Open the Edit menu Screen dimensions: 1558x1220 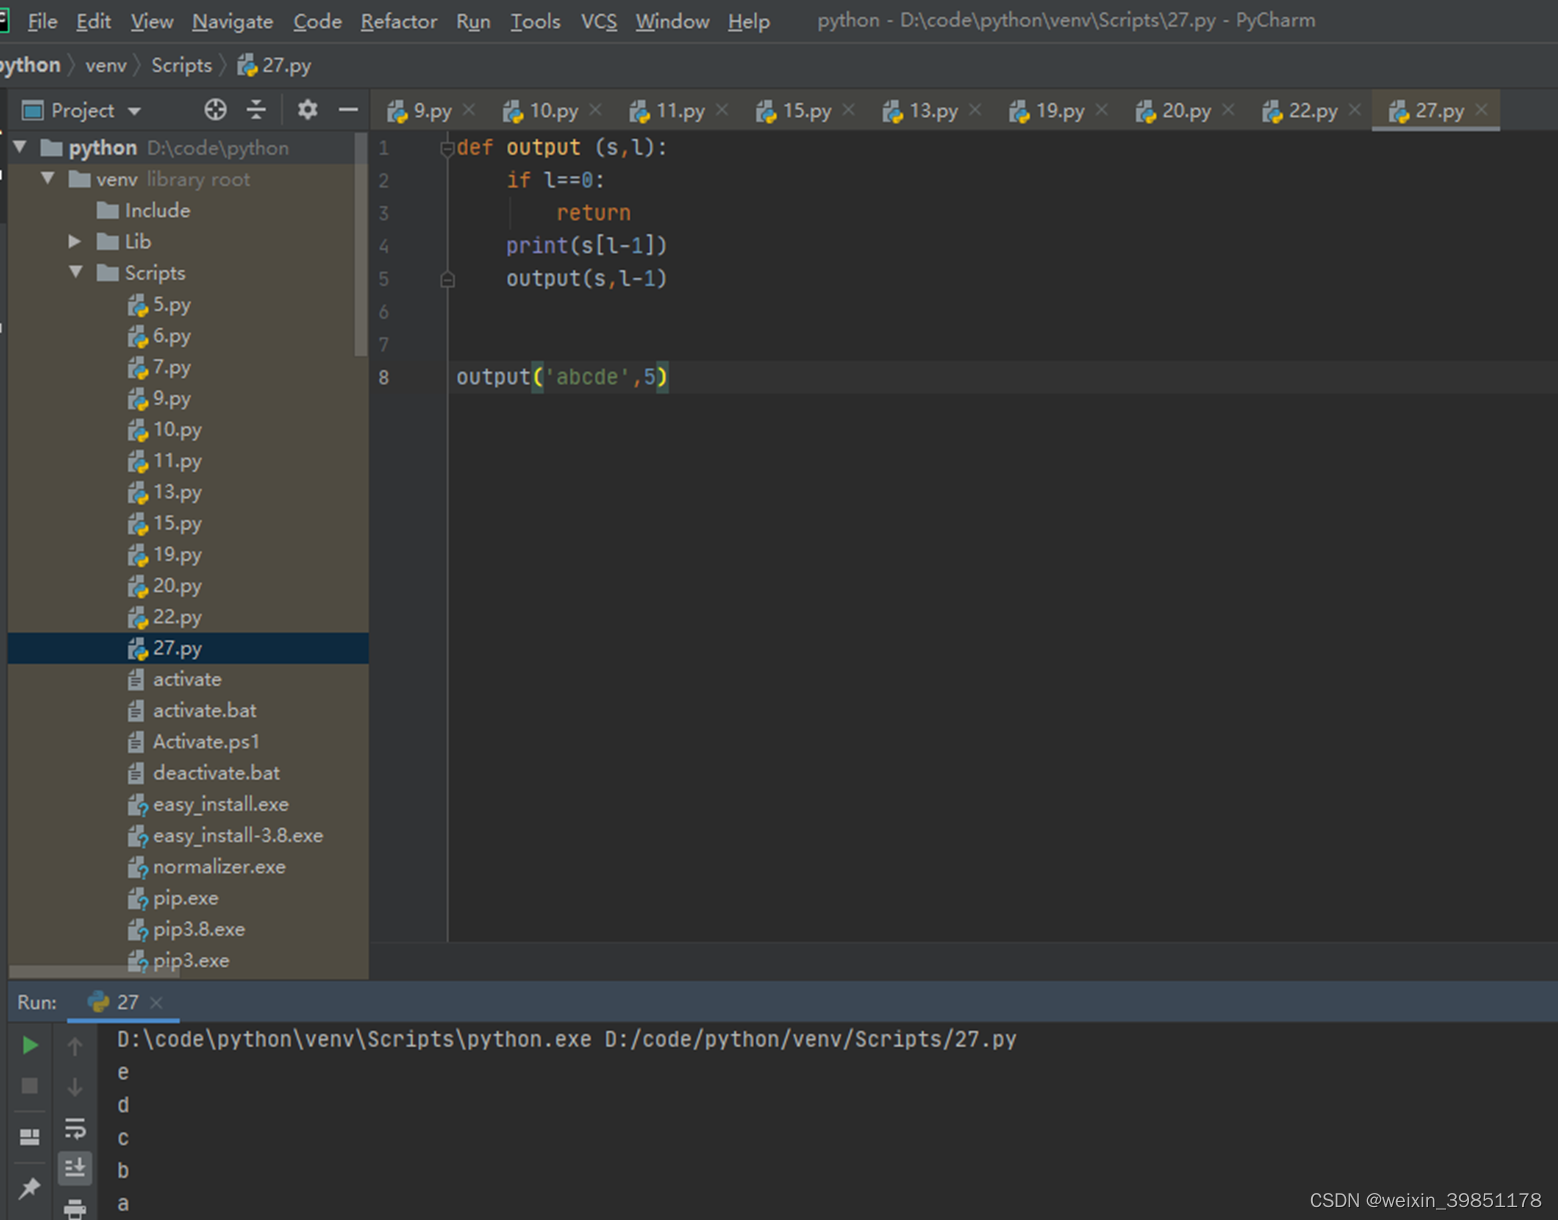coord(93,21)
